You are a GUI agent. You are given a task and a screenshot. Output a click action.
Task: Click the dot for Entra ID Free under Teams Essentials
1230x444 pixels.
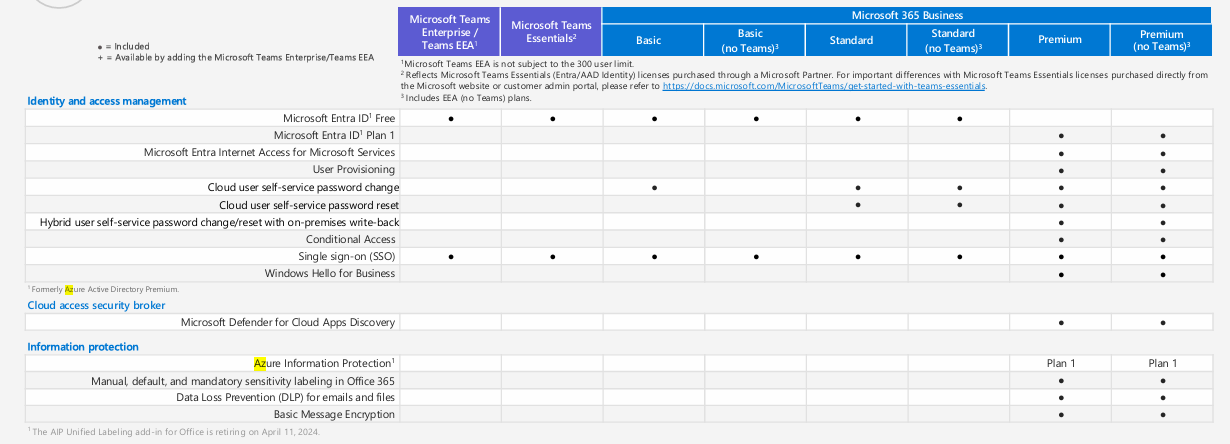[552, 118]
